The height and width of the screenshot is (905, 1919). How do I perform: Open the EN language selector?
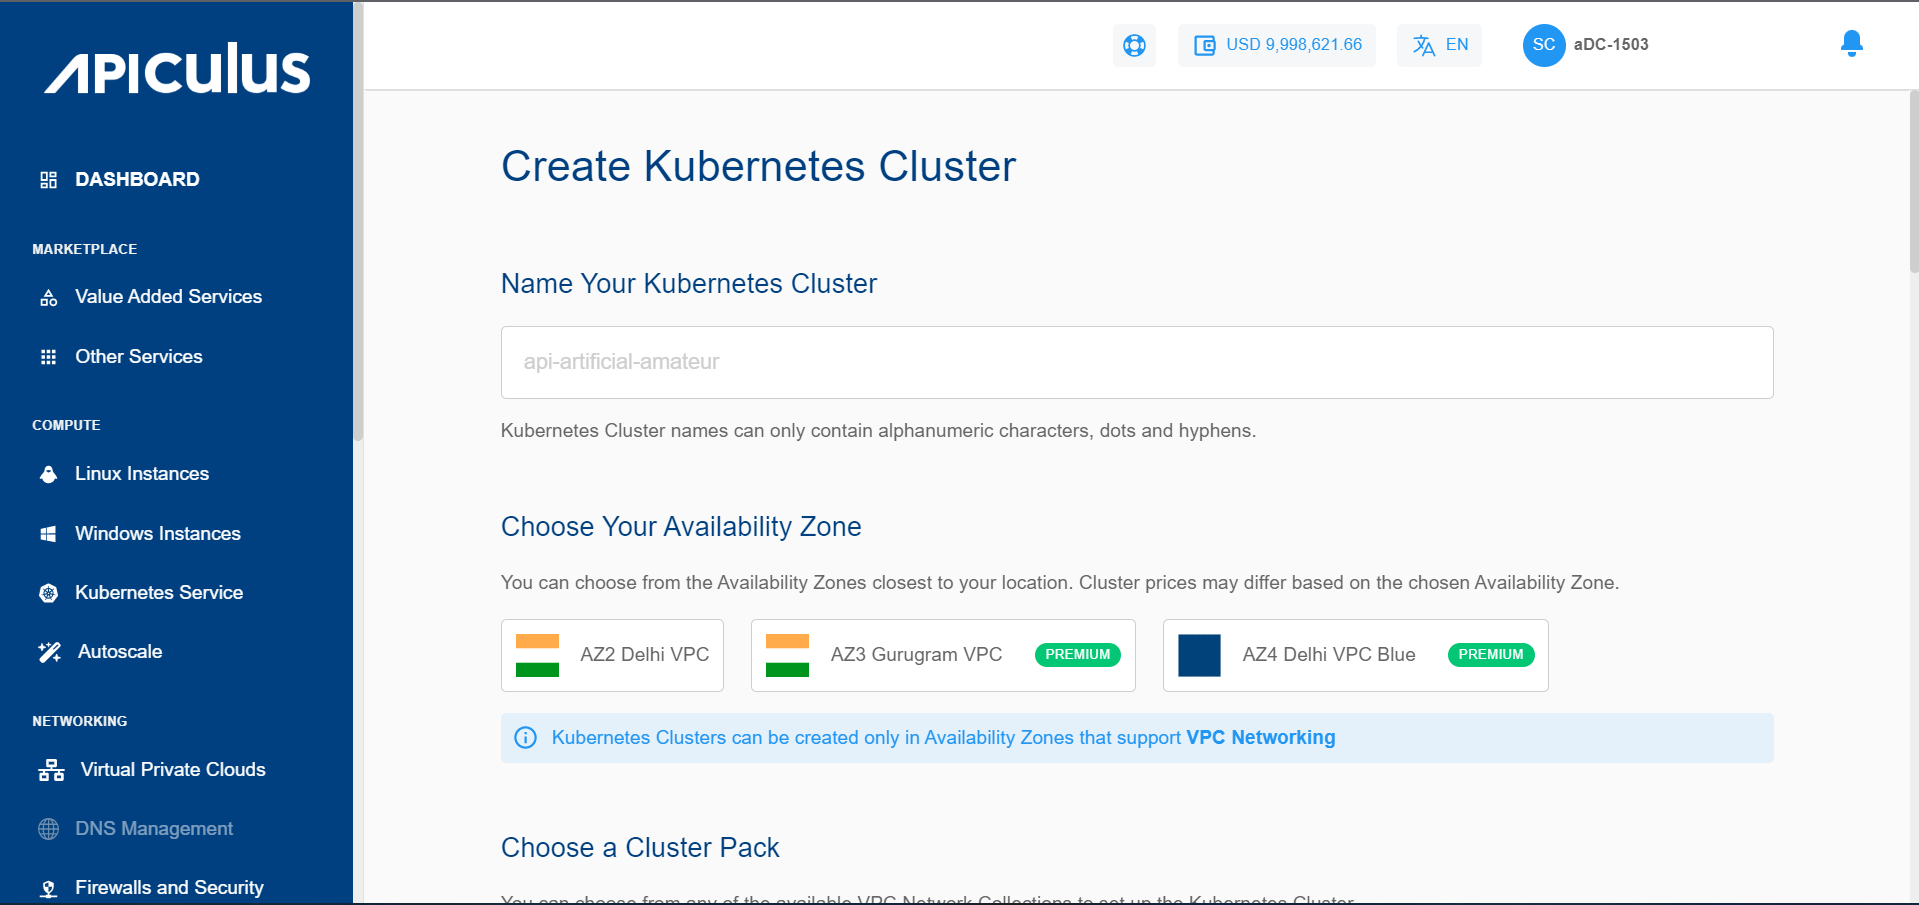coord(1439,45)
